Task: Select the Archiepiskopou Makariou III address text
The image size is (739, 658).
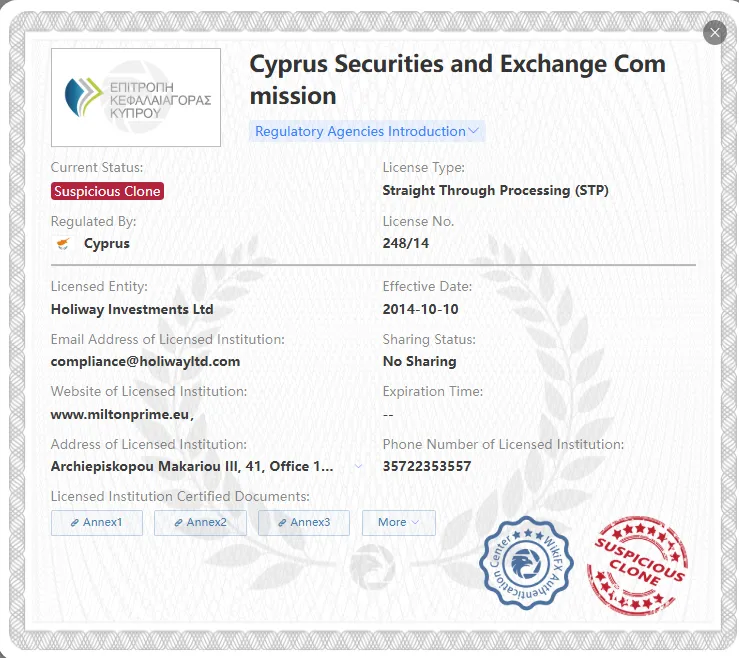Action: point(192,466)
